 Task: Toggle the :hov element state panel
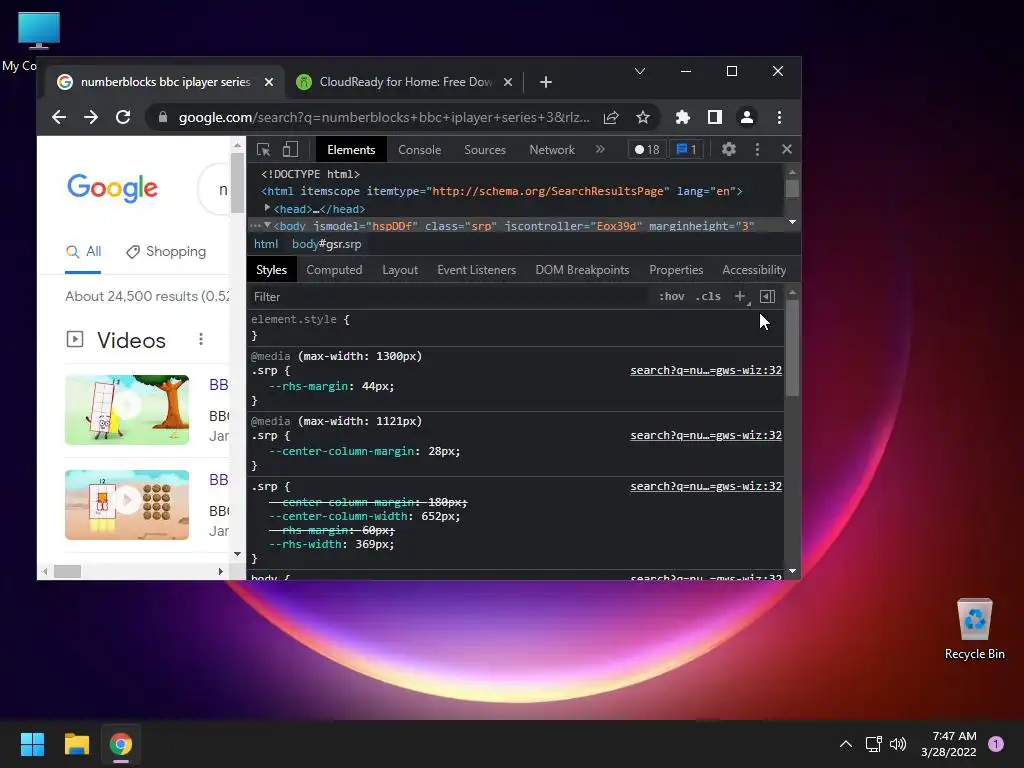(671, 296)
